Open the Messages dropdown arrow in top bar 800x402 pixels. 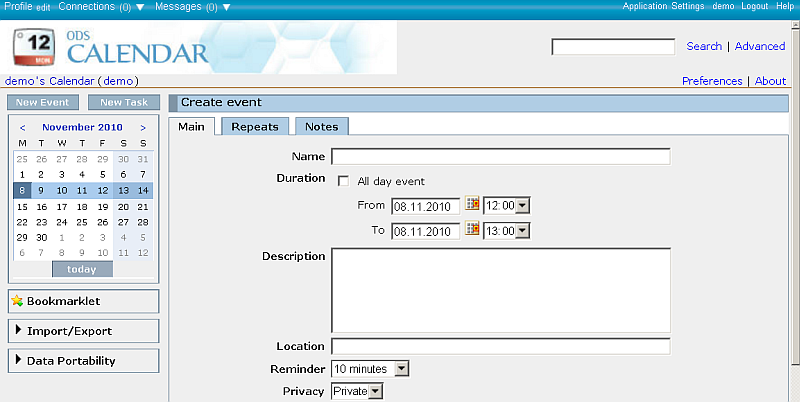pos(226,7)
